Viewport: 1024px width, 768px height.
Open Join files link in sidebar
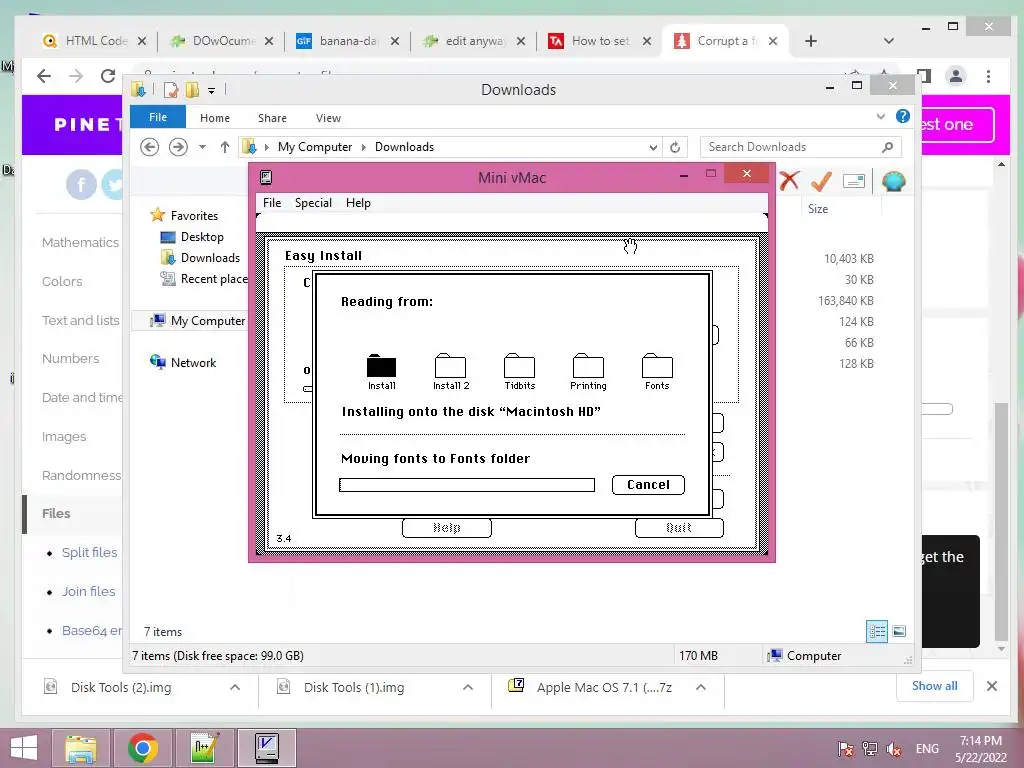coord(88,592)
